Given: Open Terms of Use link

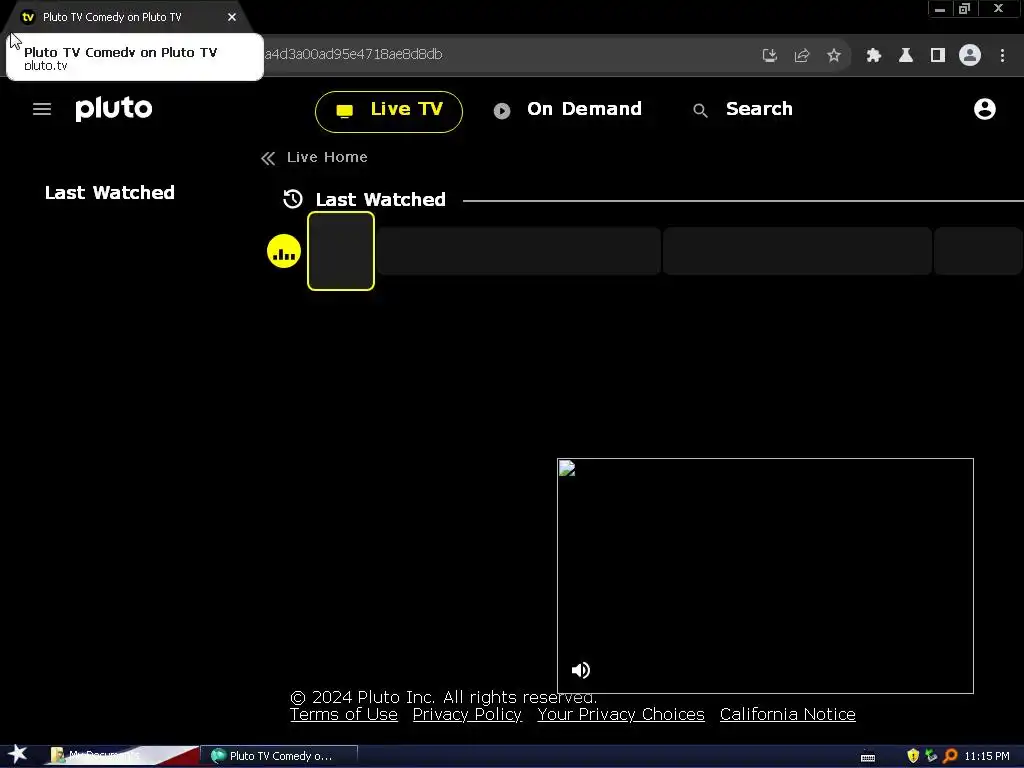Looking at the screenshot, I should click(344, 714).
